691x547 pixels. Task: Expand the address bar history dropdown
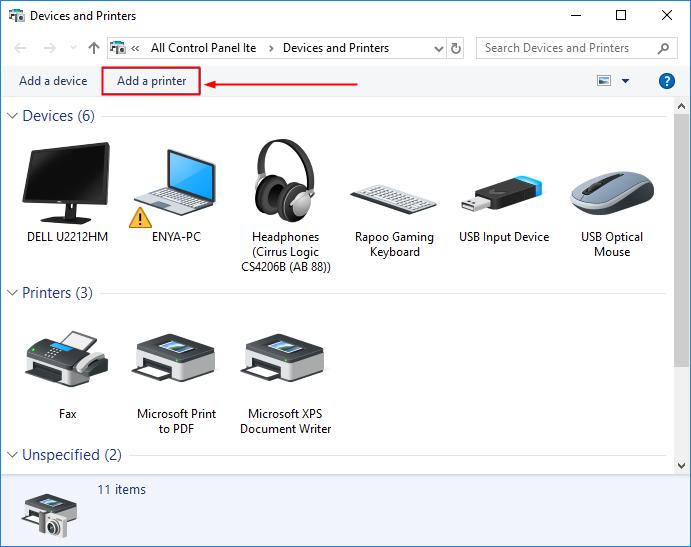438,48
